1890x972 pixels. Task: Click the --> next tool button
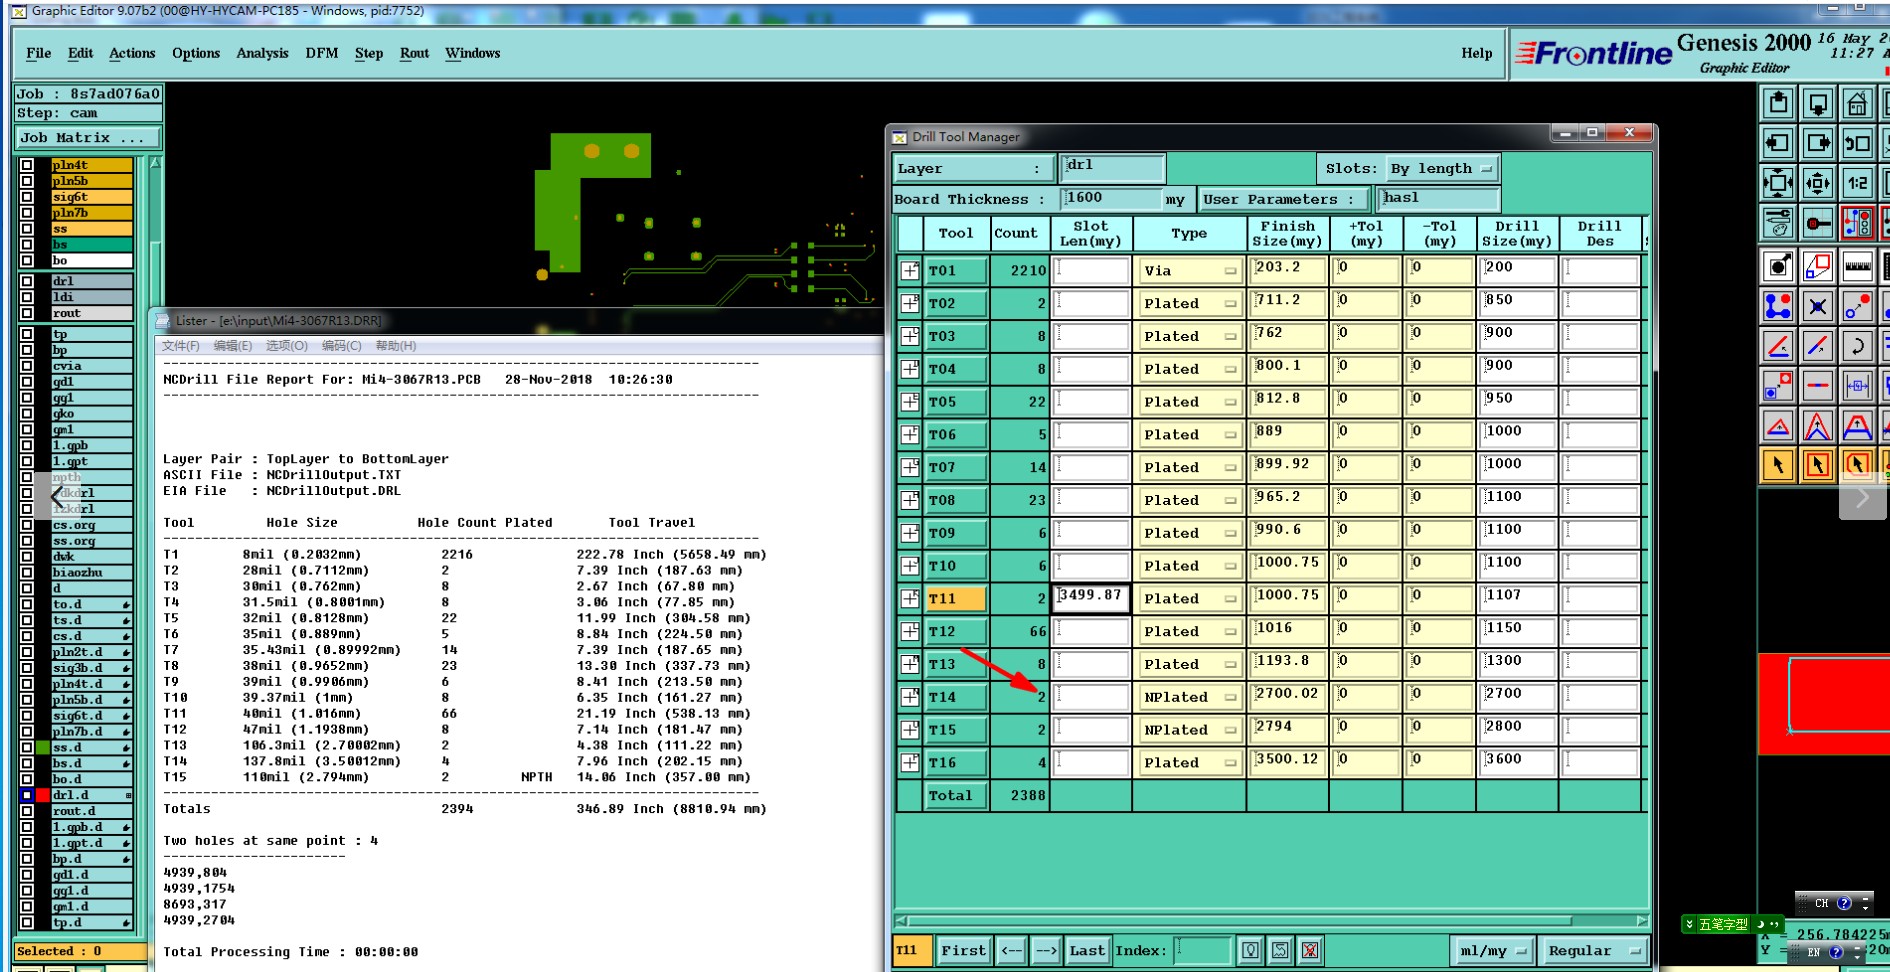click(1046, 950)
